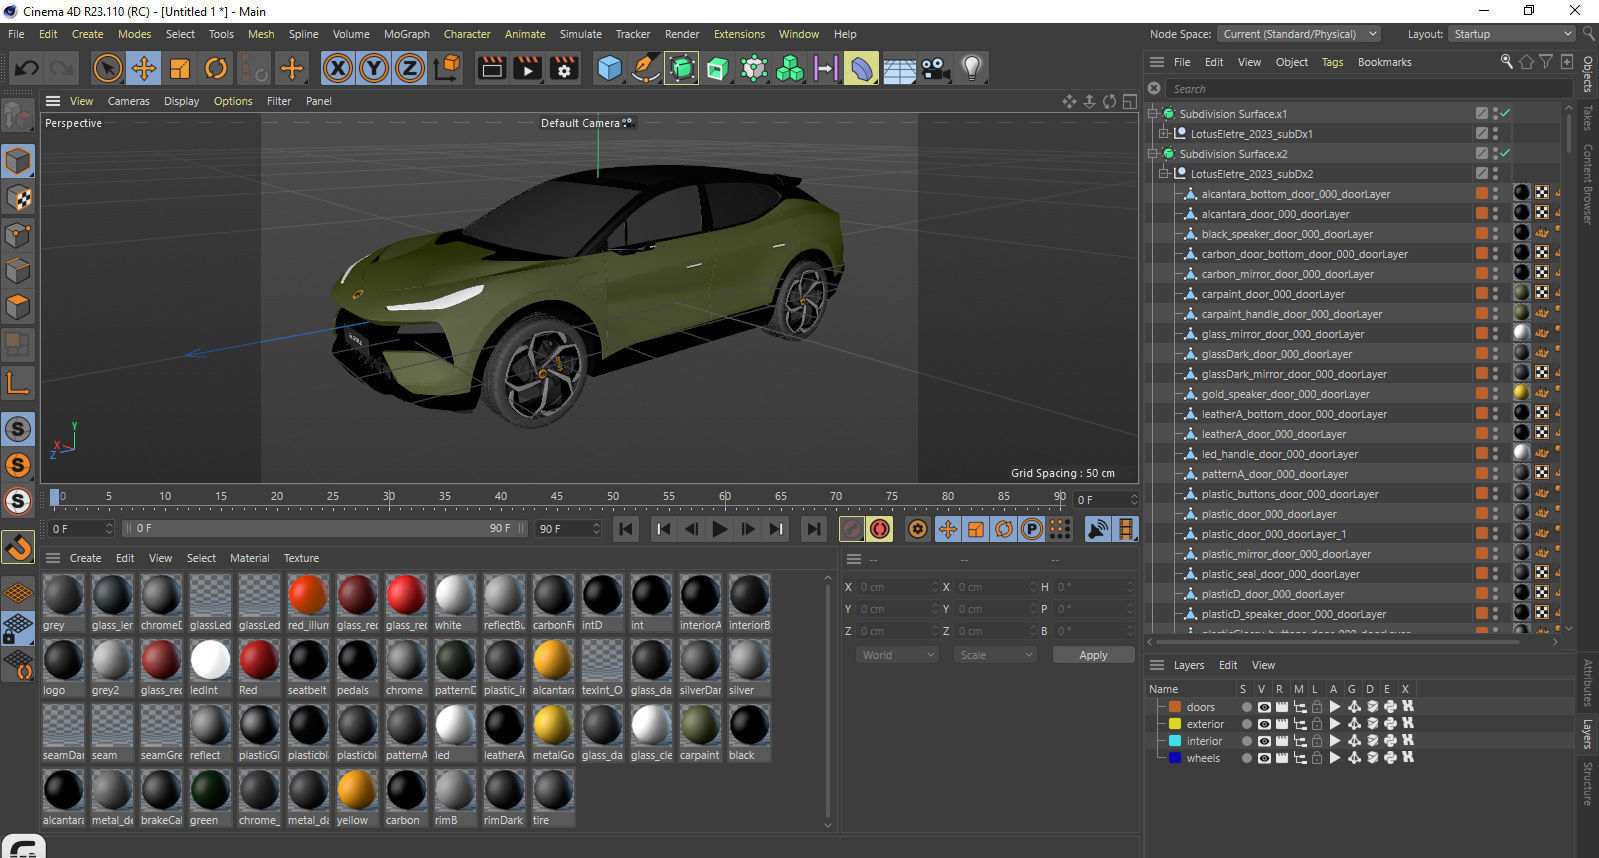
Task: Click the Enable Axis L icon
Action: tap(18, 383)
